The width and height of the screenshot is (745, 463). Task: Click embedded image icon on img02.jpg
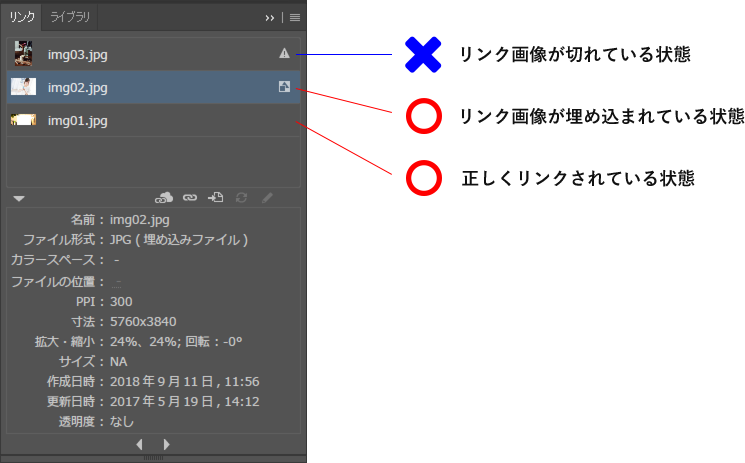point(284,87)
